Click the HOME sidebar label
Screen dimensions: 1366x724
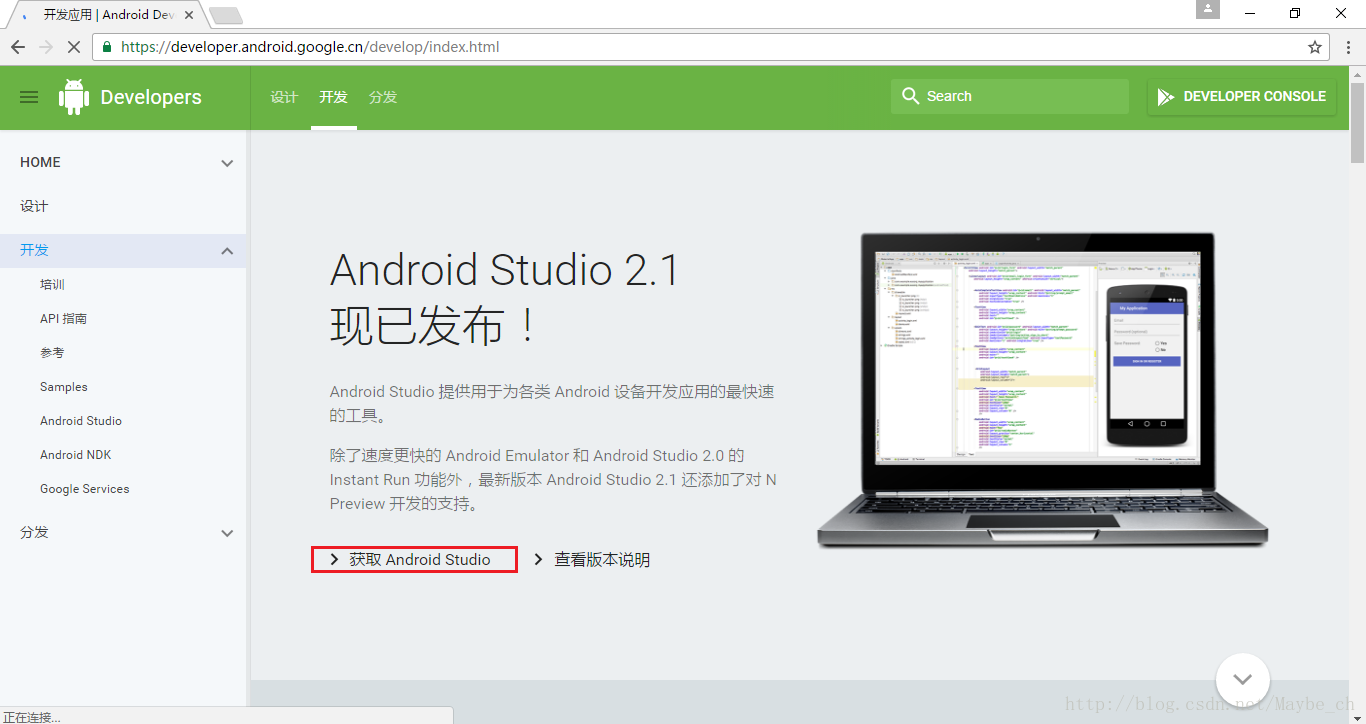(x=40, y=162)
